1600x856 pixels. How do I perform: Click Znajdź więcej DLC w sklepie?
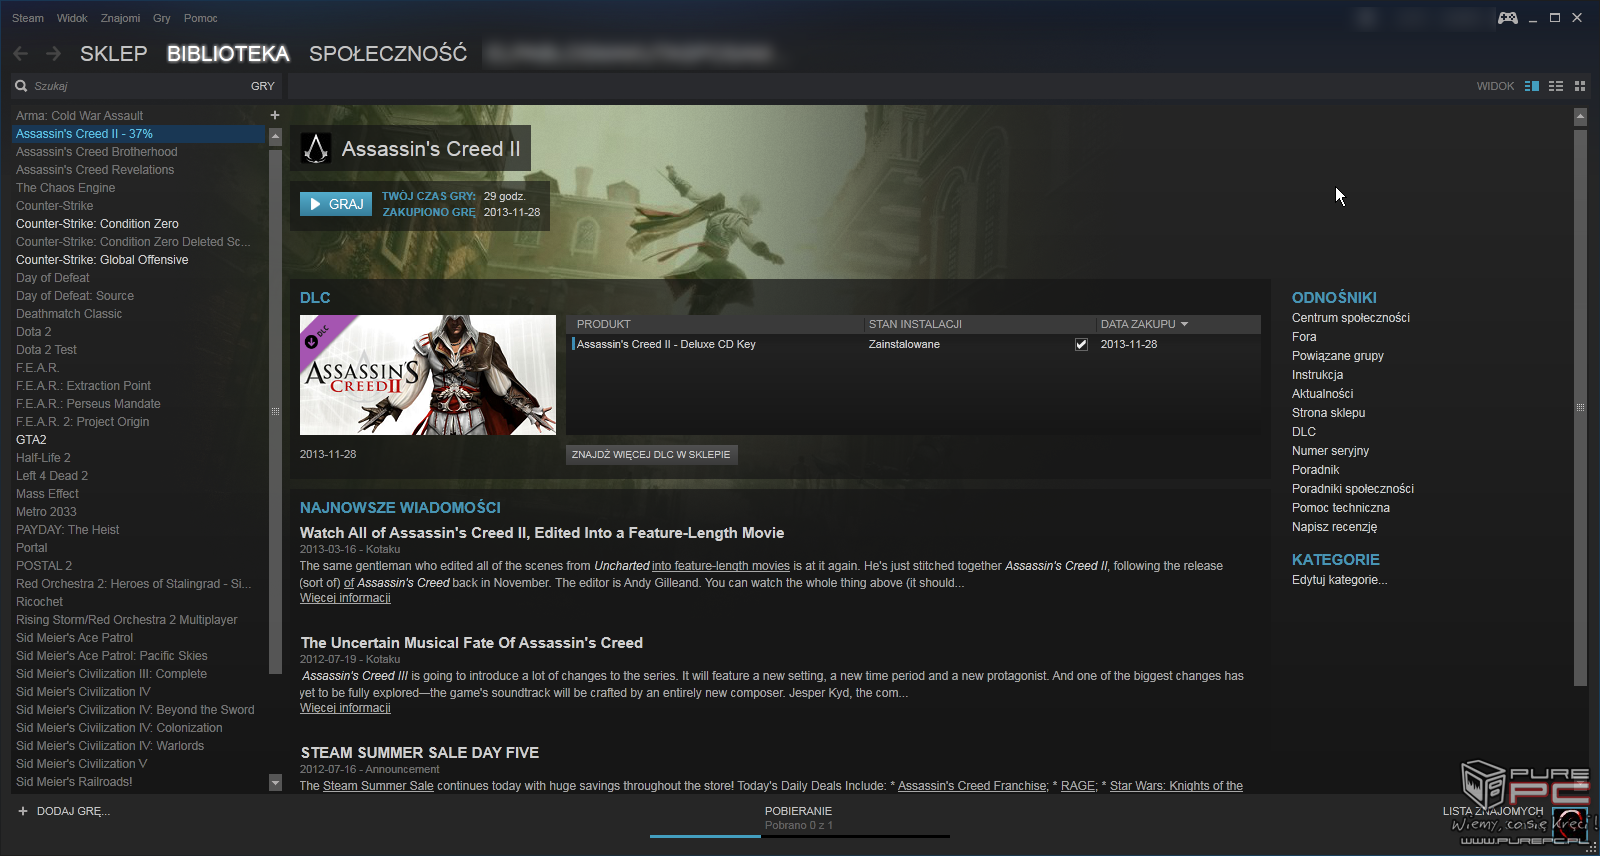point(651,454)
